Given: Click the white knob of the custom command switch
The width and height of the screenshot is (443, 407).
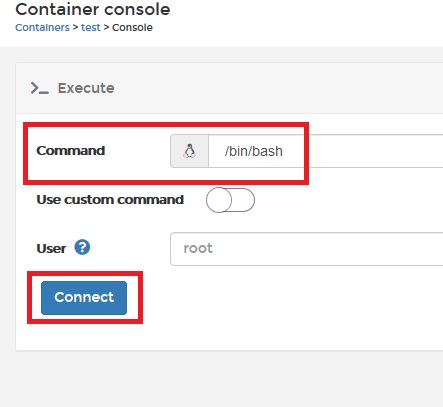Looking at the screenshot, I should click(x=219, y=200).
